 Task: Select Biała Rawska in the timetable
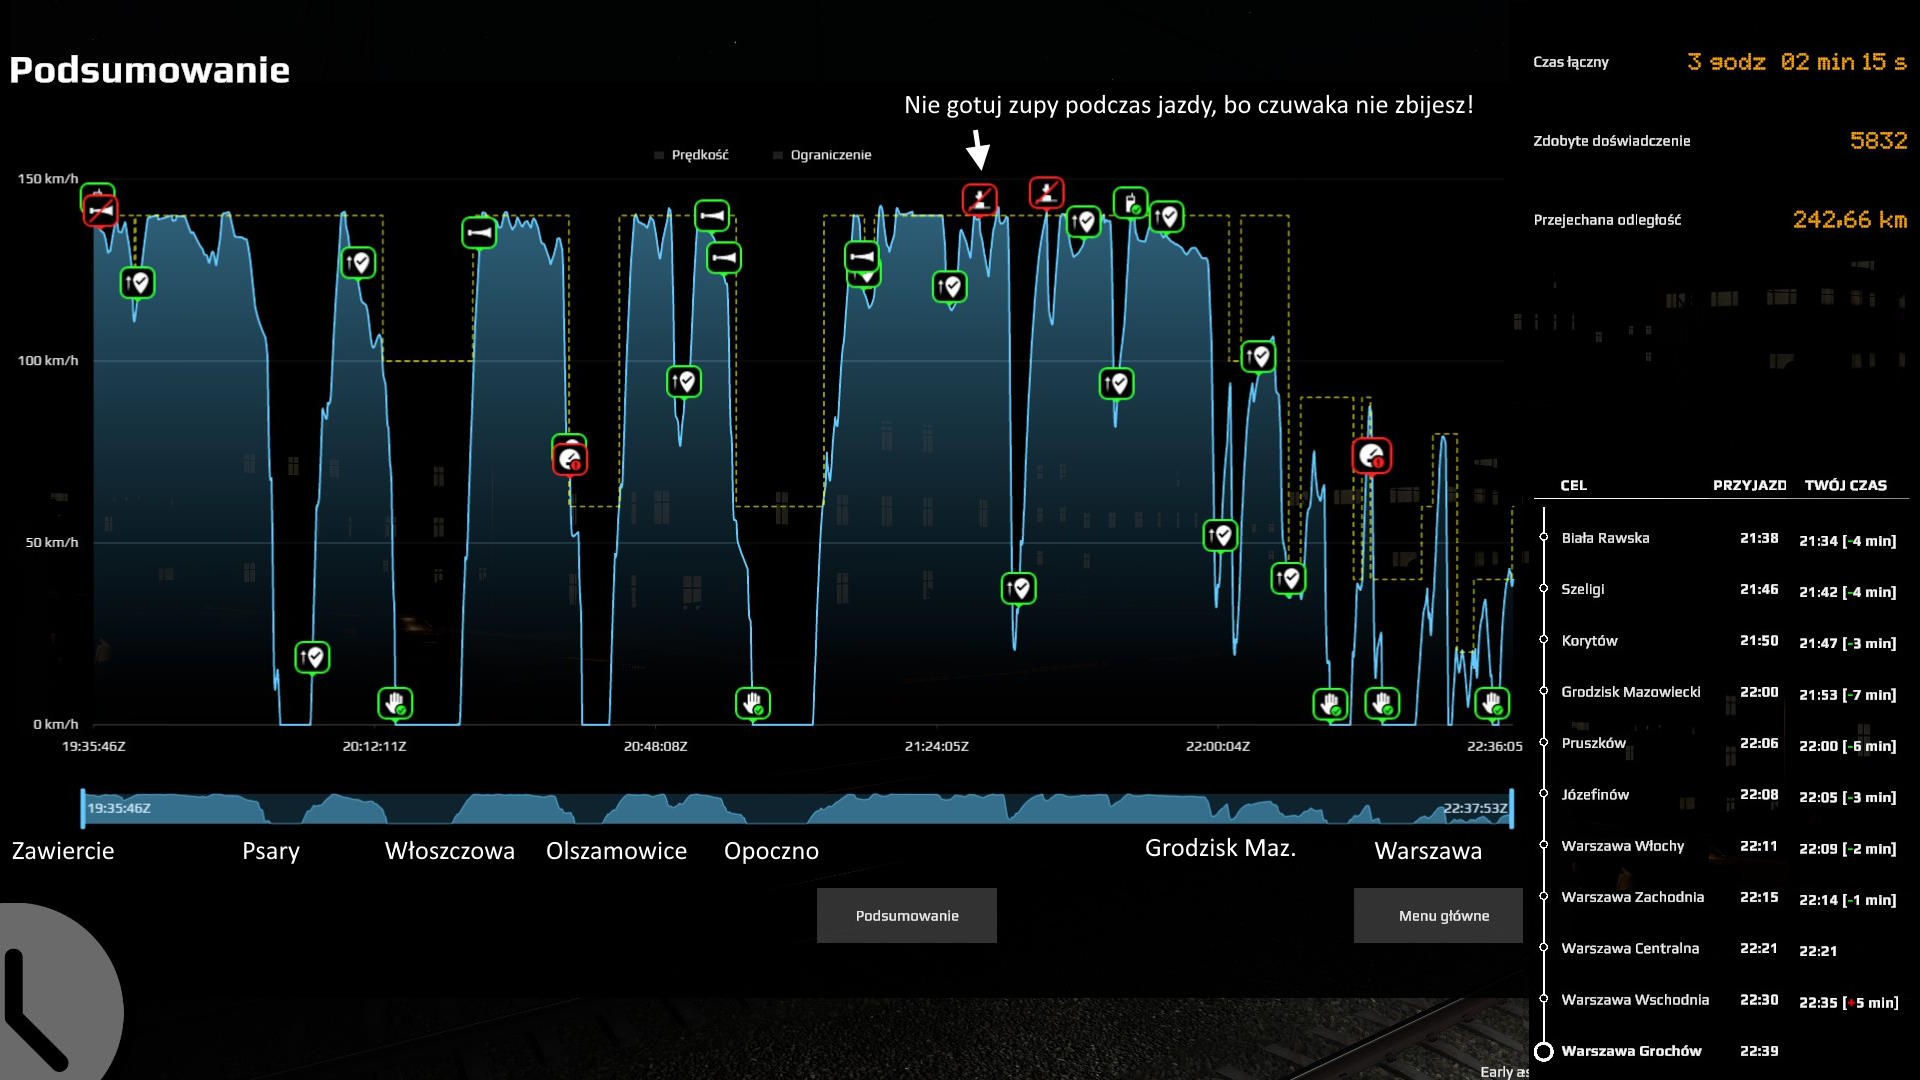tap(1605, 538)
